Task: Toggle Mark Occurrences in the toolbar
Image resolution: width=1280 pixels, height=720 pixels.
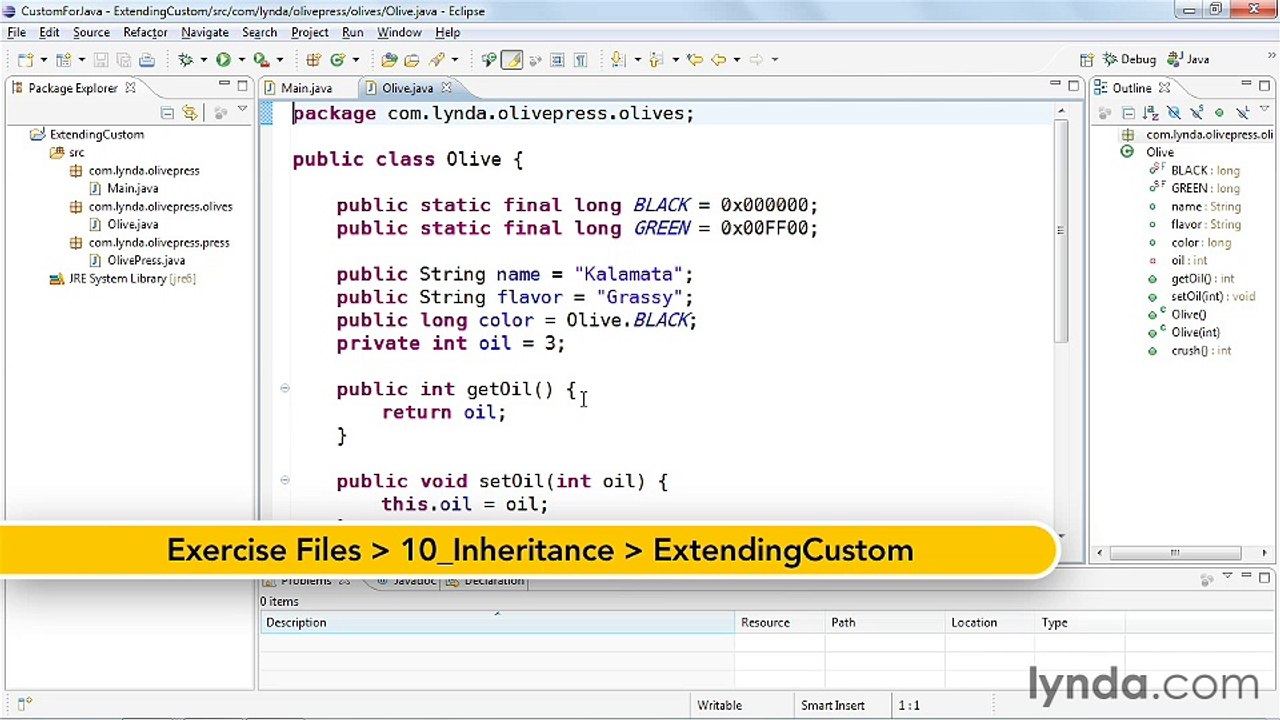Action: pos(512,60)
